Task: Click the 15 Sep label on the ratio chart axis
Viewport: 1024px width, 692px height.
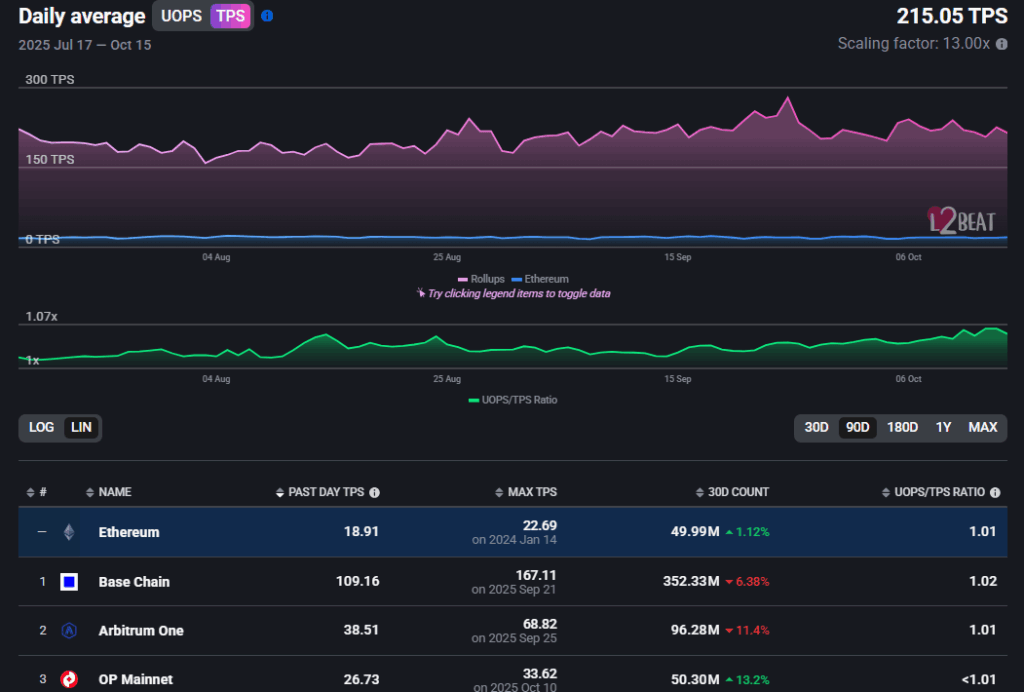Action: coord(678,379)
